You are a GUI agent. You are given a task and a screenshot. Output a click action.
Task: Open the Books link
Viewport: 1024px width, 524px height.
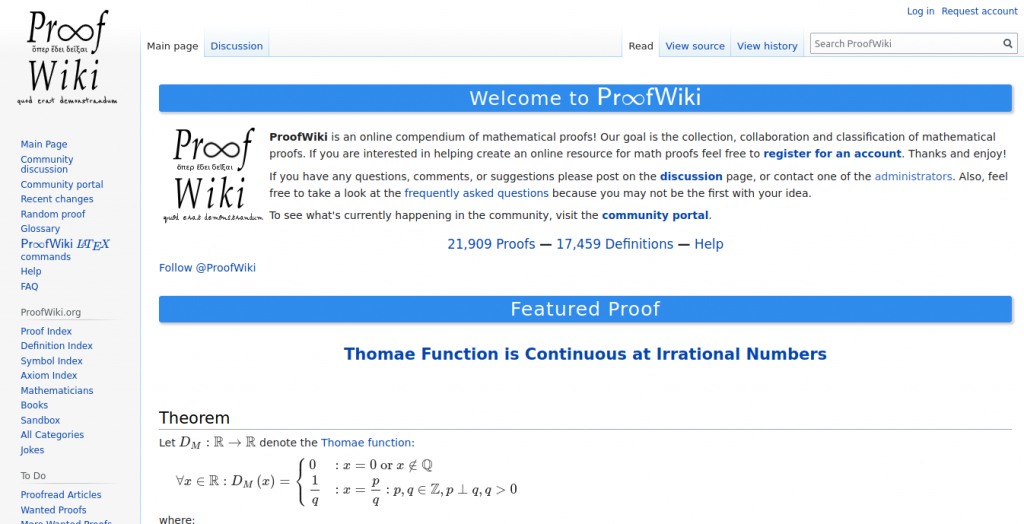click(x=34, y=405)
